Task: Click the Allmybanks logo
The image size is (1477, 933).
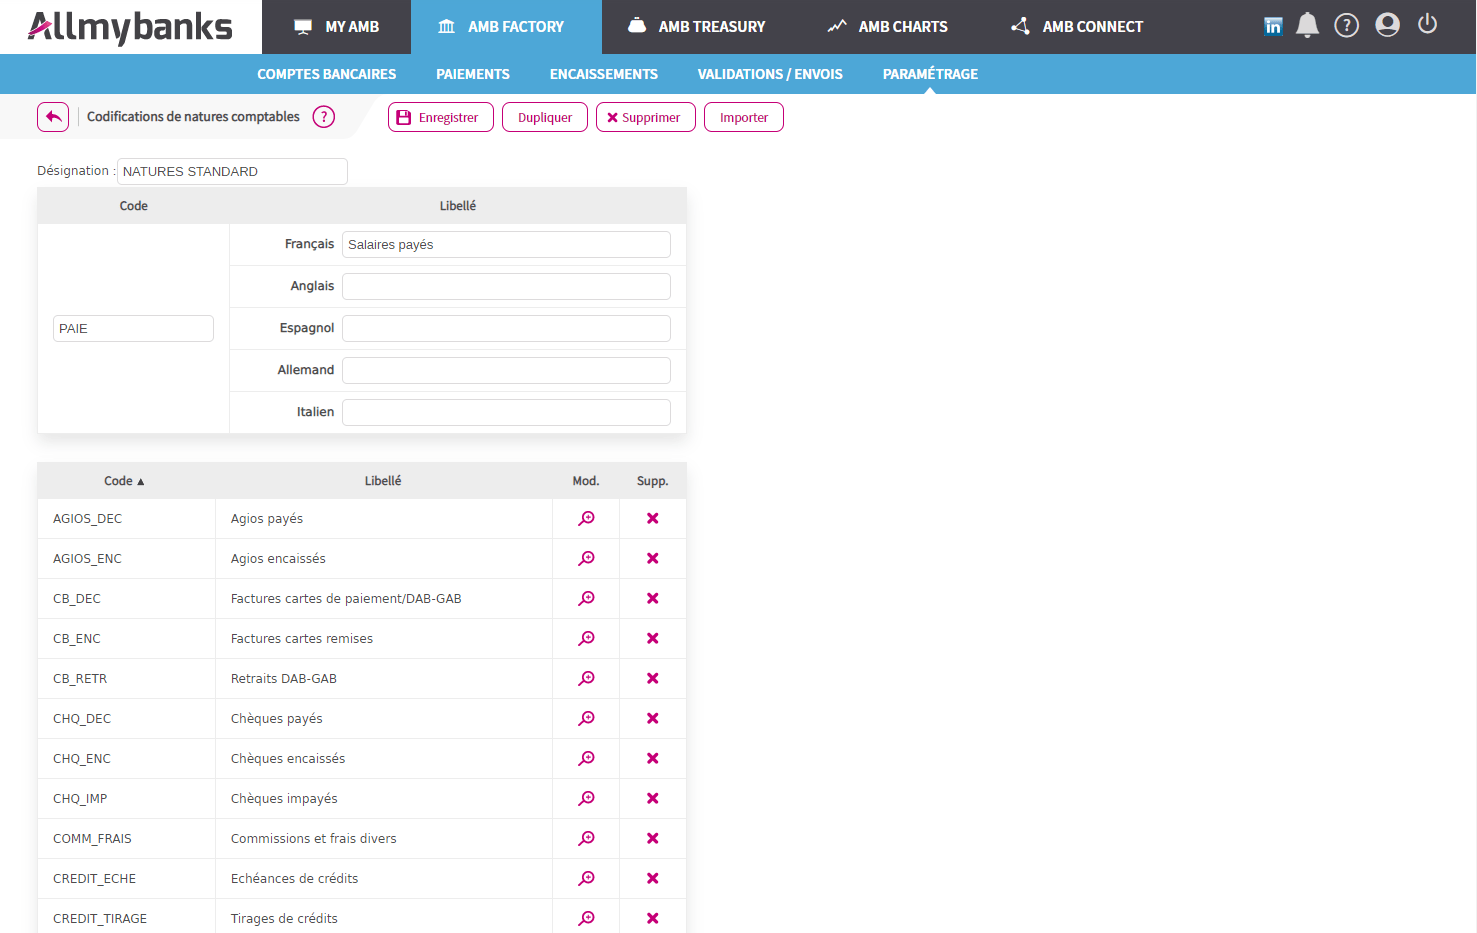Action: click(x=130, y=27)
